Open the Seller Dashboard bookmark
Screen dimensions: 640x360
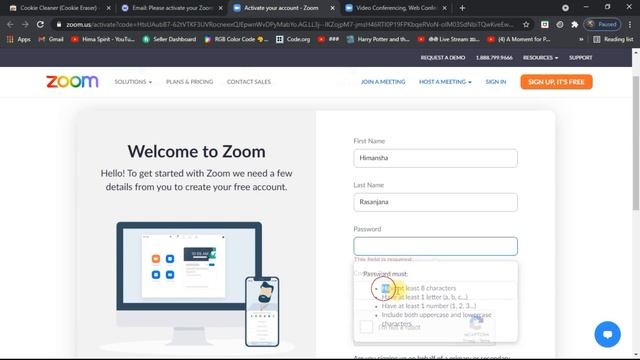pos(169,39)
